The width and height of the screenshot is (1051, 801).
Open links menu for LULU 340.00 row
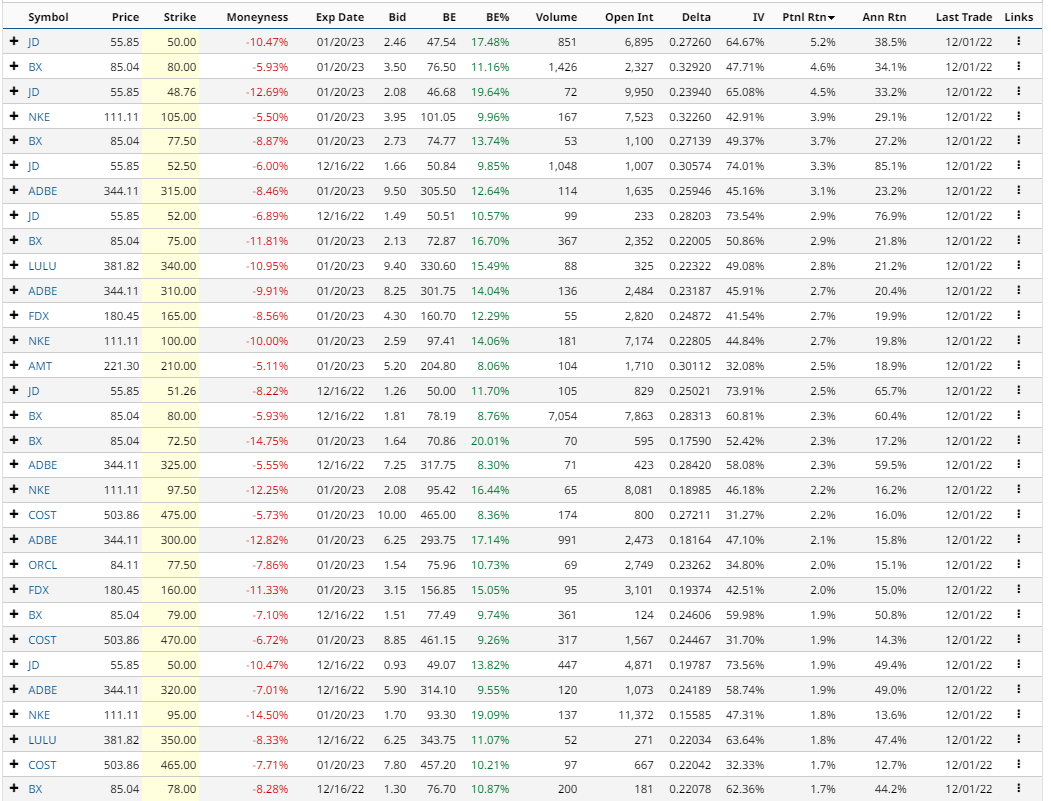(1018, 266)
